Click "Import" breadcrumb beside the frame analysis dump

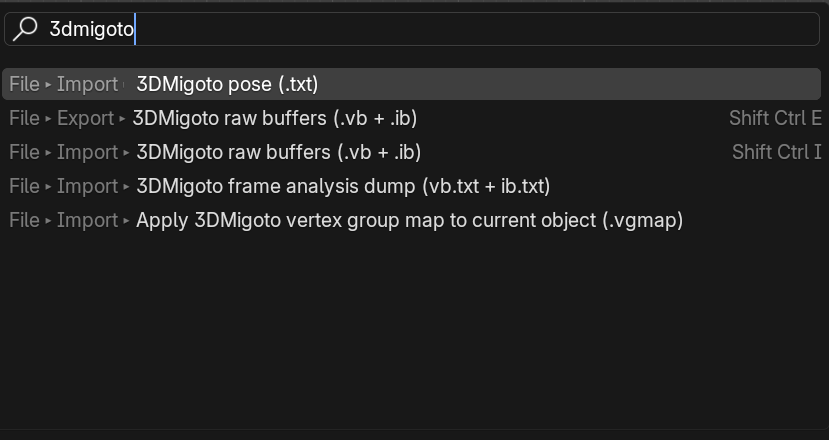(x=87, y=186)
